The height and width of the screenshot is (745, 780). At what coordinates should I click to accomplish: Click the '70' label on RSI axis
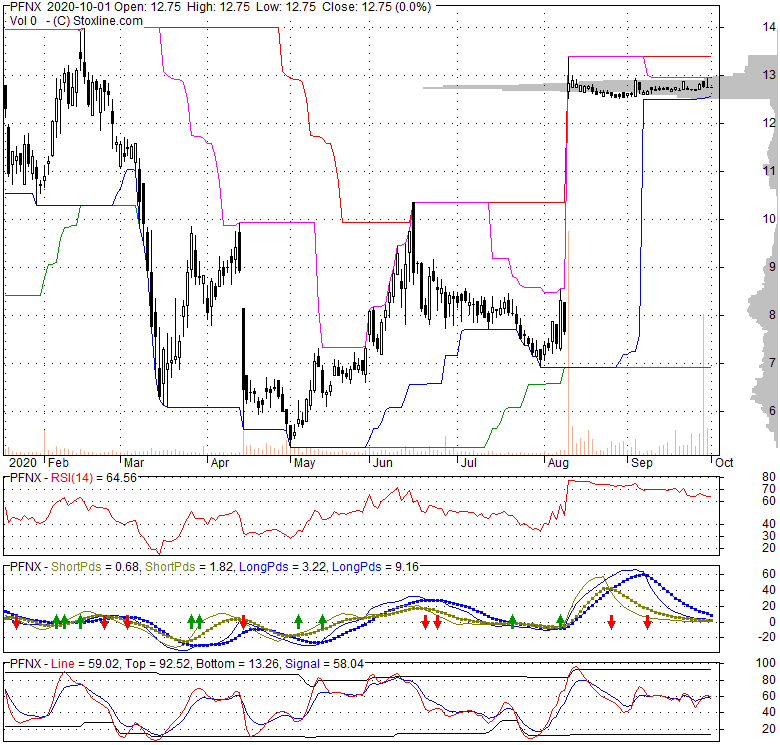[769, 489]
